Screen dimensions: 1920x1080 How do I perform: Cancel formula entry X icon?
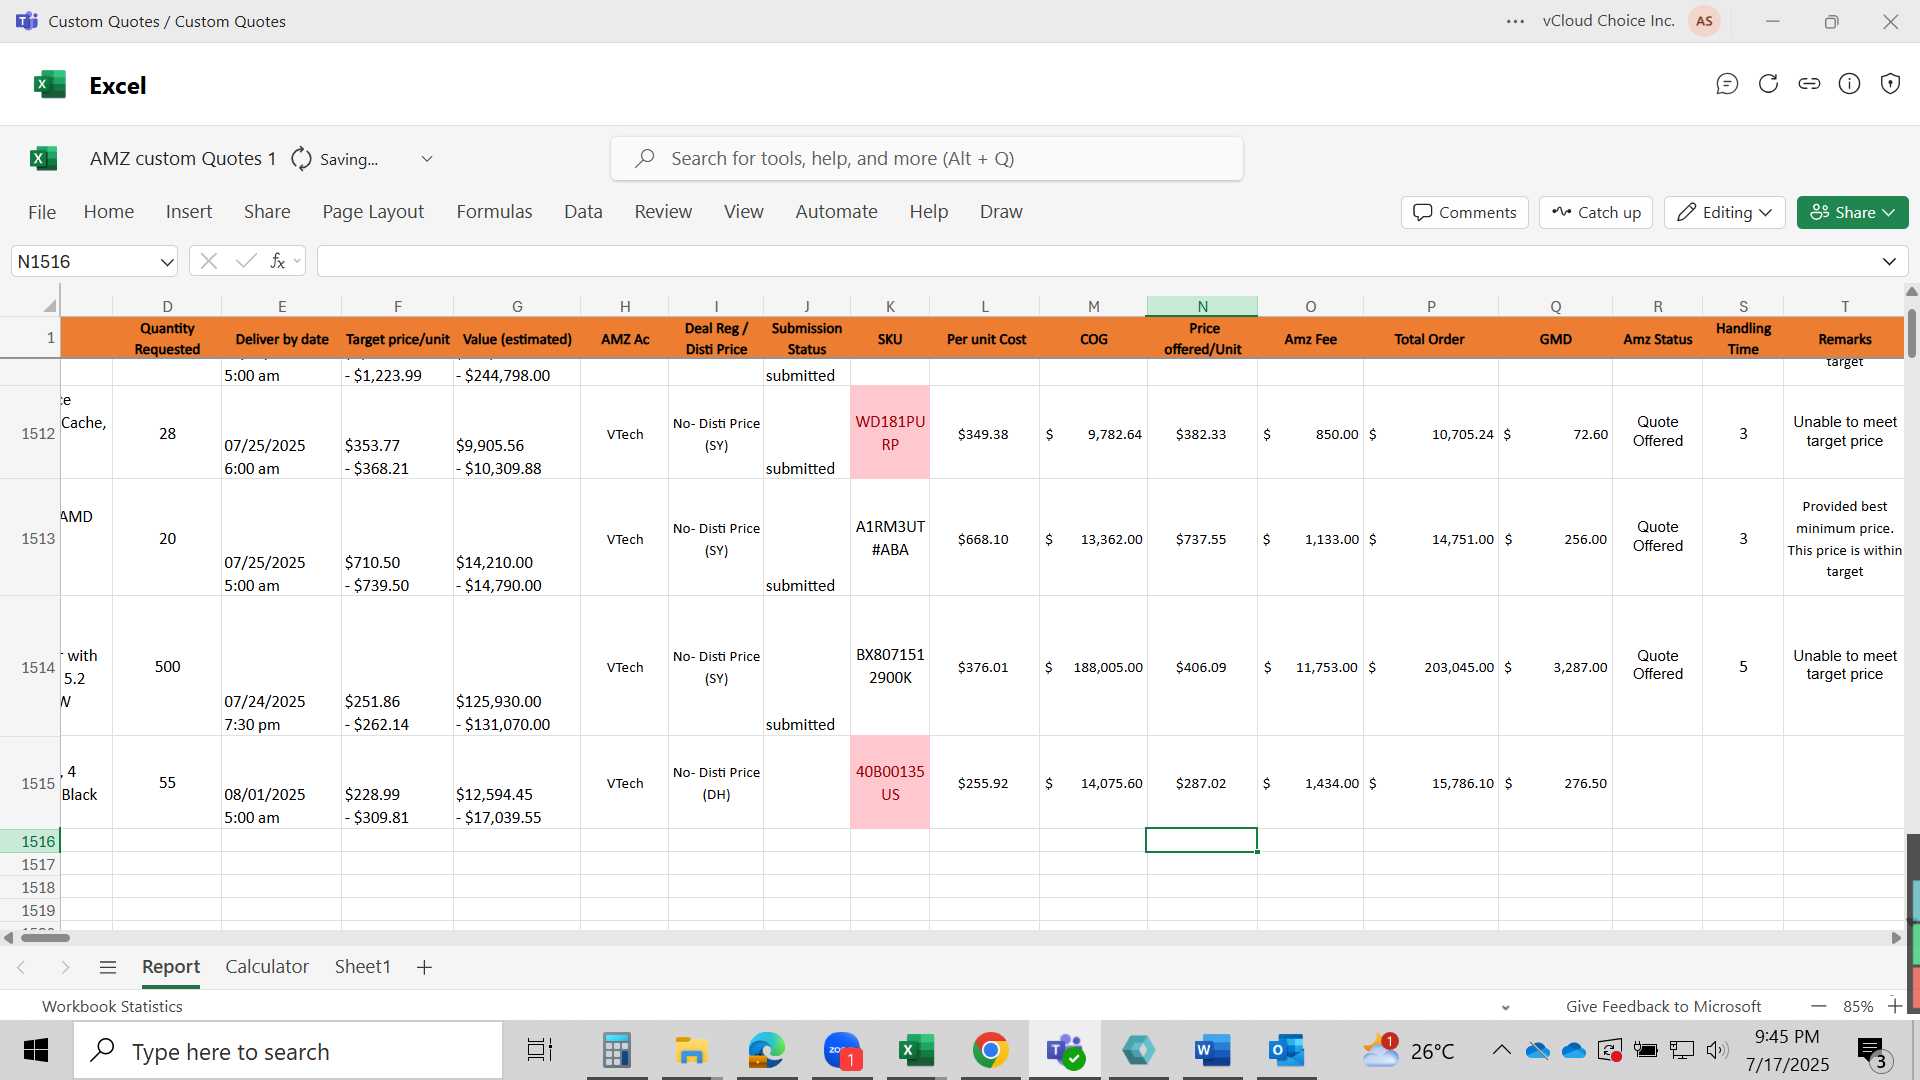pyautogui.click(x=208, y=261)
